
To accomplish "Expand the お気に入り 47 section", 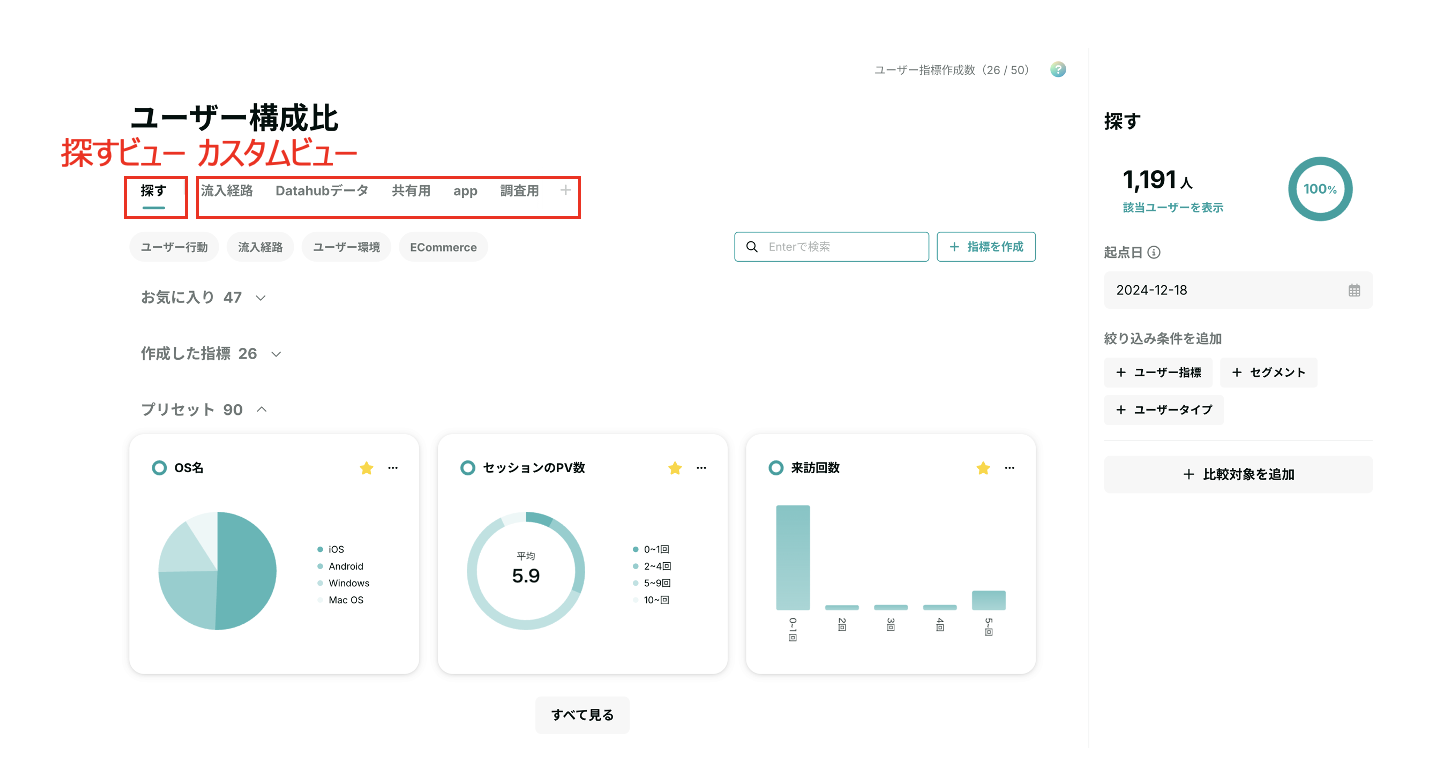I will coord(204,297).
